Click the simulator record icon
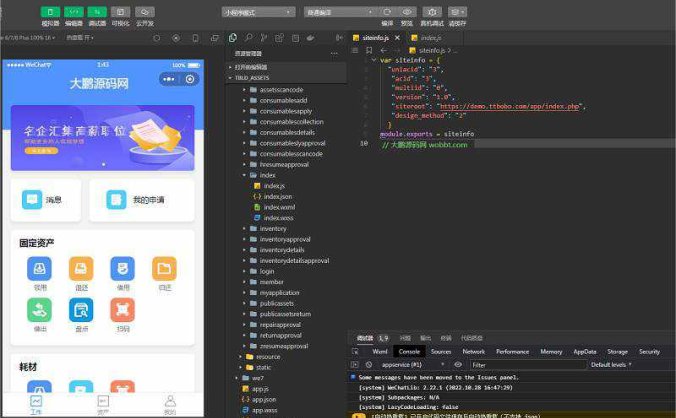 176,38
